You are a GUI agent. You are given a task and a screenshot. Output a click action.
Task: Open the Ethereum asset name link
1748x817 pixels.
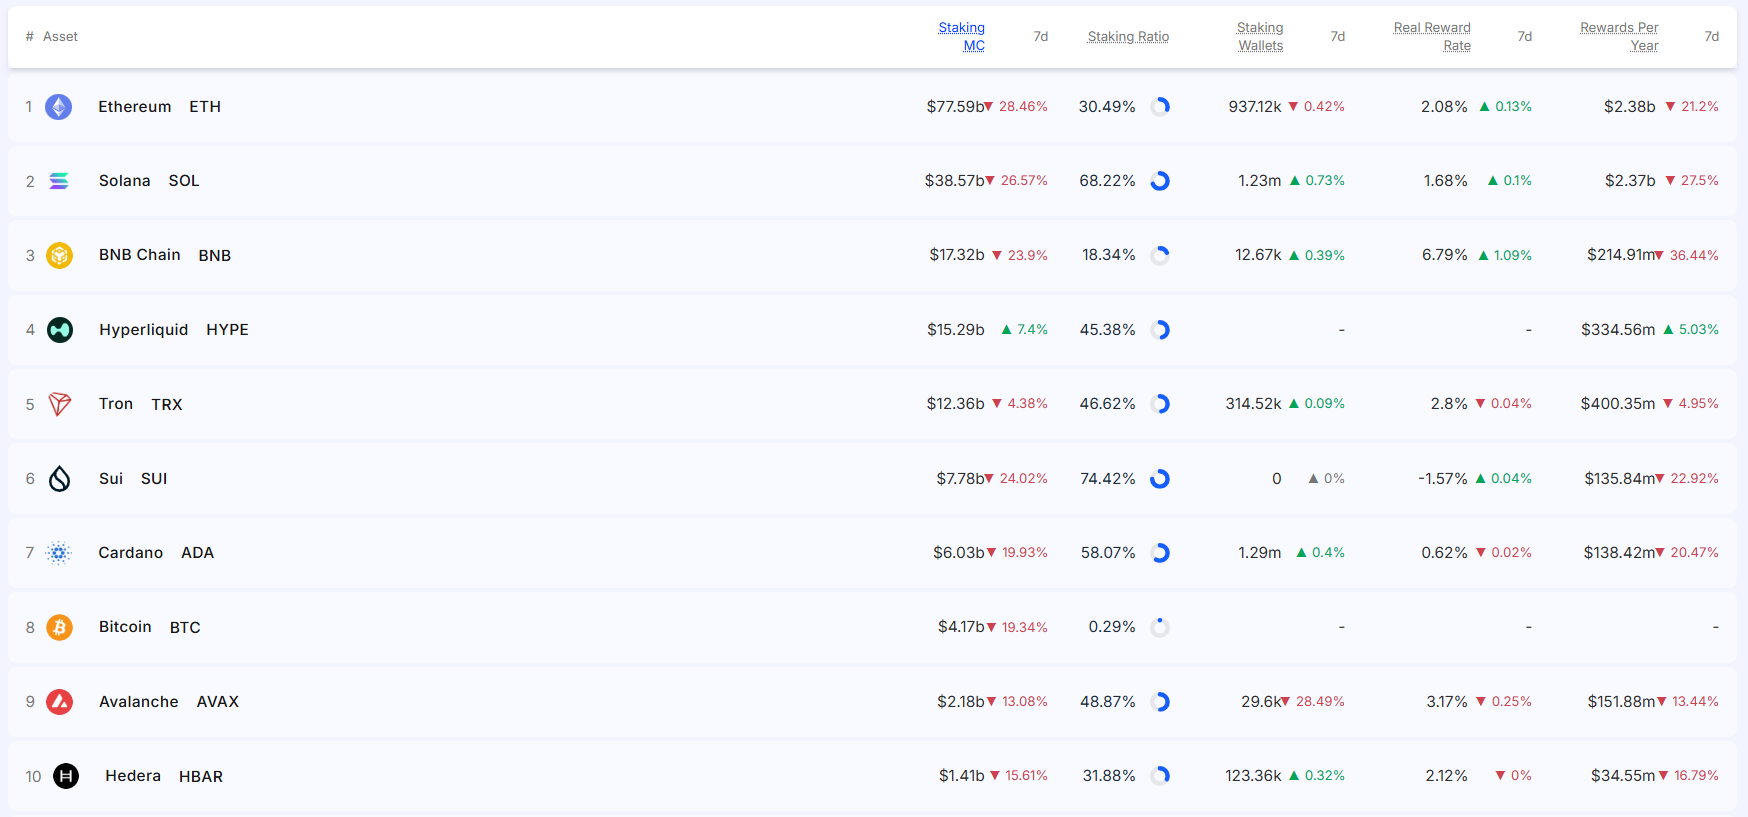[135, 107]
